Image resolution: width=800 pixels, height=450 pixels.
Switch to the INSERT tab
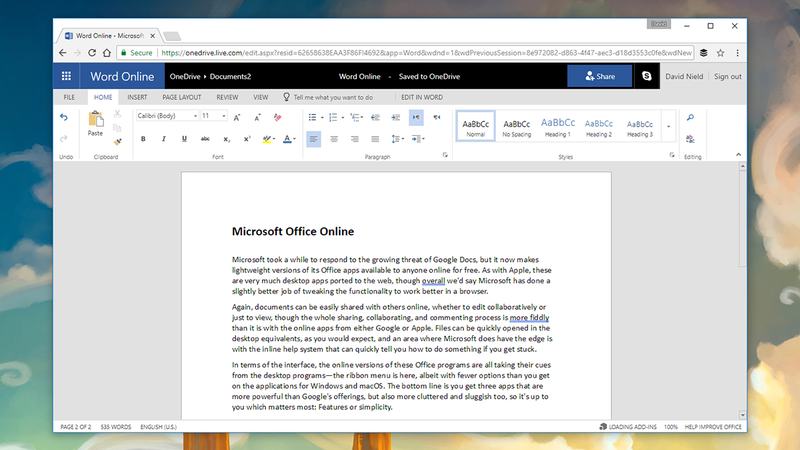pyautogui.click(x=137, y=97)
